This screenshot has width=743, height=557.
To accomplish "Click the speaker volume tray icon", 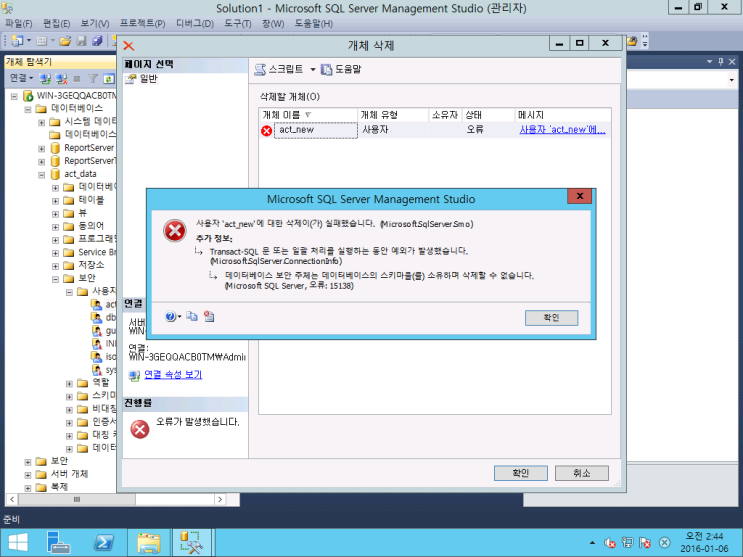I will pos(610,543).
